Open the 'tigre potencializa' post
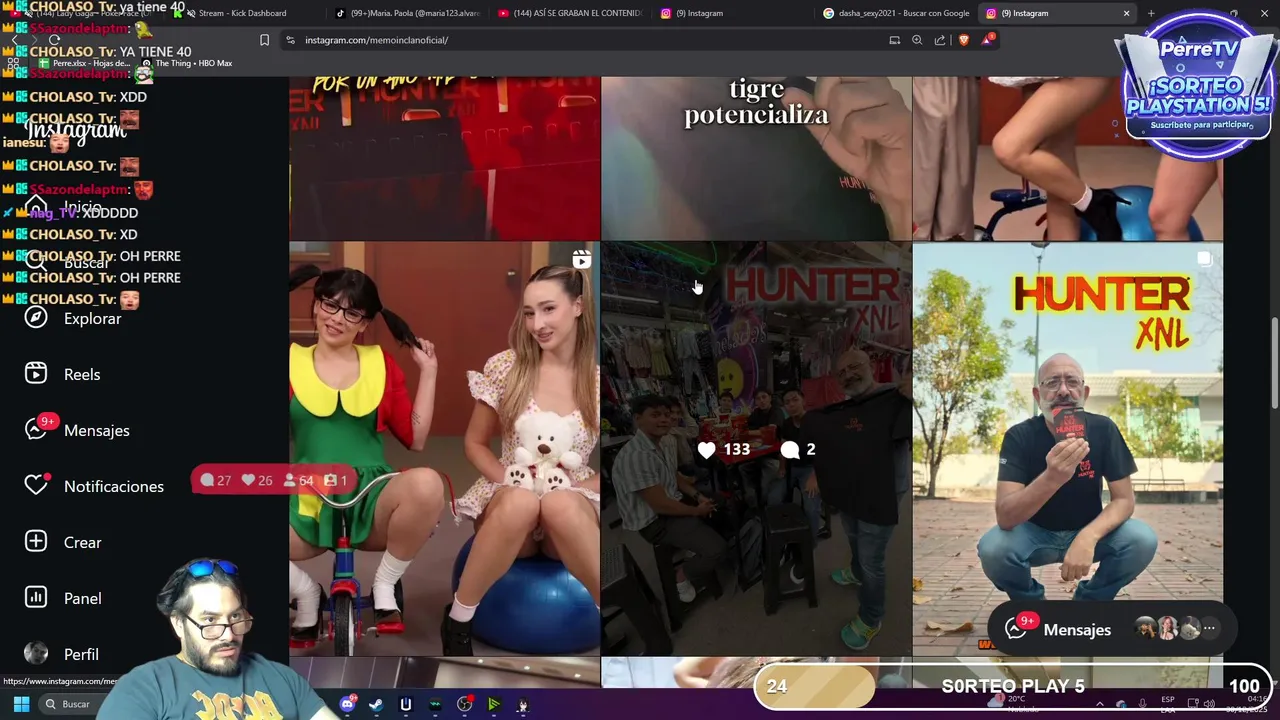Image resolution: width=1280 pixels, height=720 pixels. click(x=756, y=158)
